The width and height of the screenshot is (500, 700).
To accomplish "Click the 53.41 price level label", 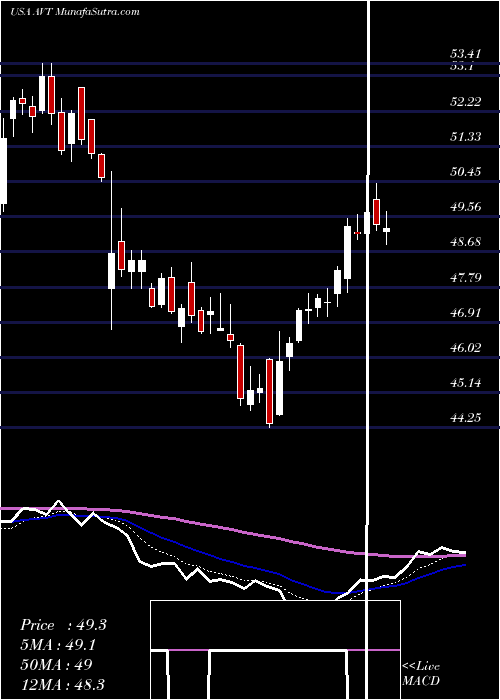I will [x=466, y=54].
